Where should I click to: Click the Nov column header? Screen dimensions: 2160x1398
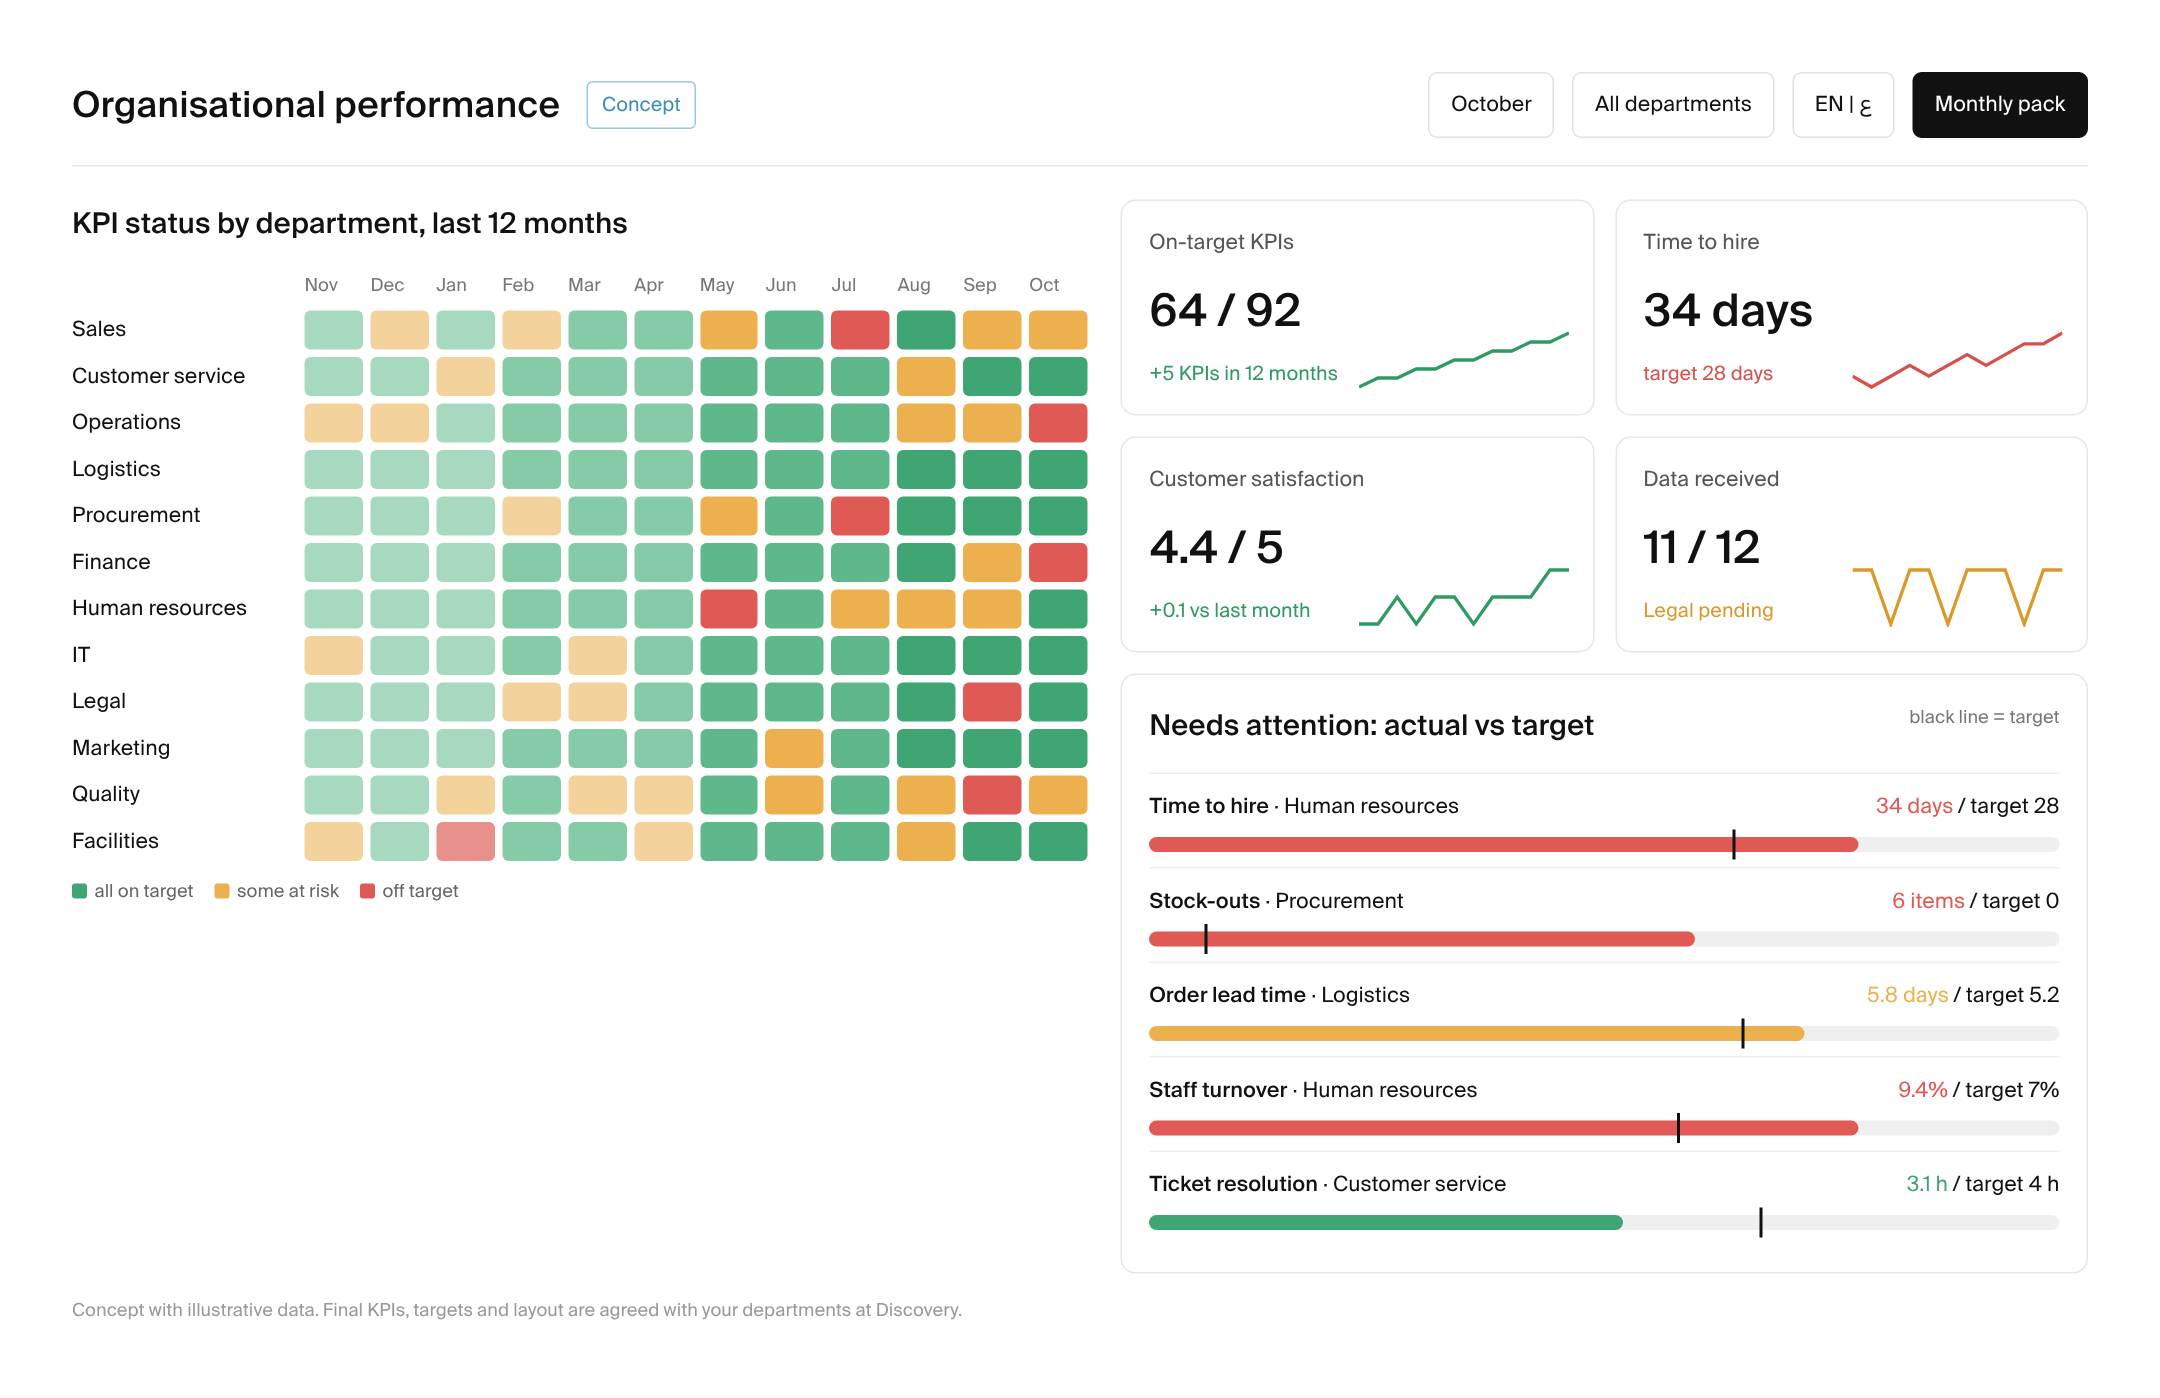[321, 285]
